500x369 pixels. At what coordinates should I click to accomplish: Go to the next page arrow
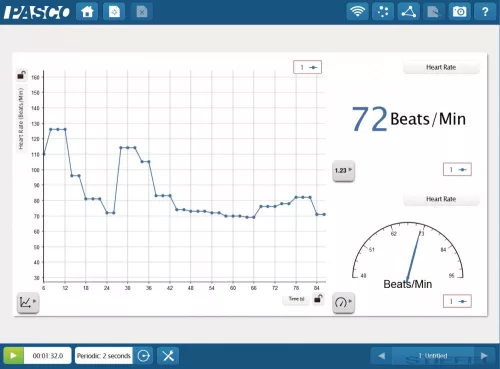click(x=484, y=356)
